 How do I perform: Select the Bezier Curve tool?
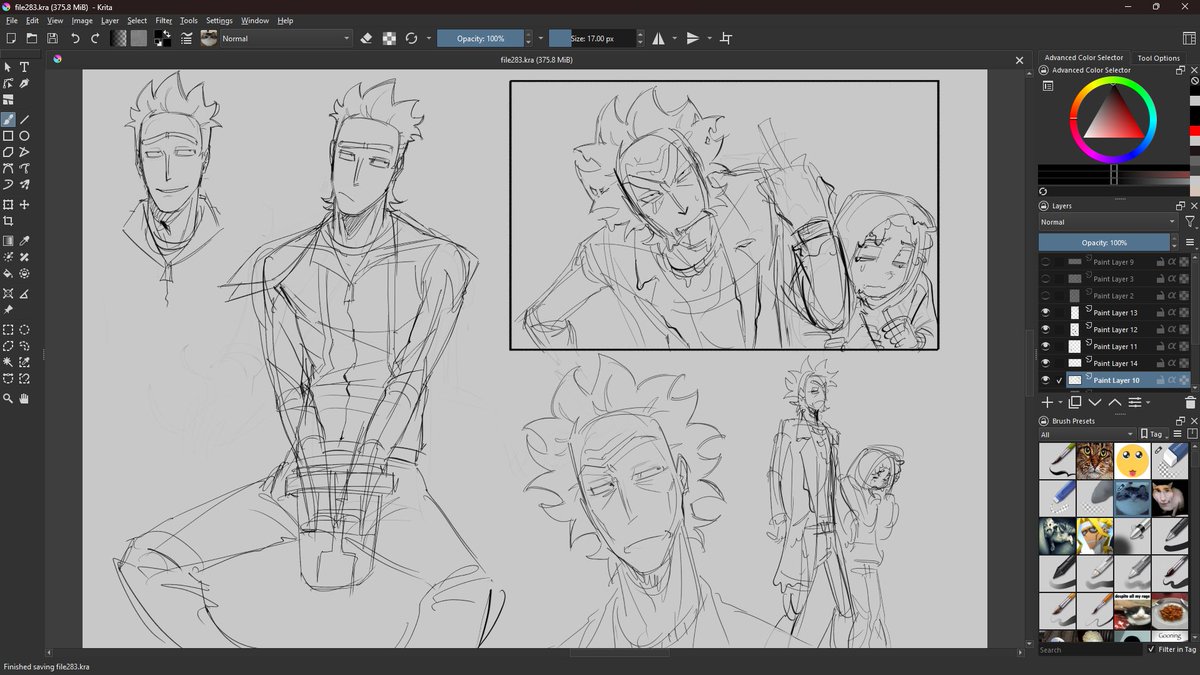[8, 168]
